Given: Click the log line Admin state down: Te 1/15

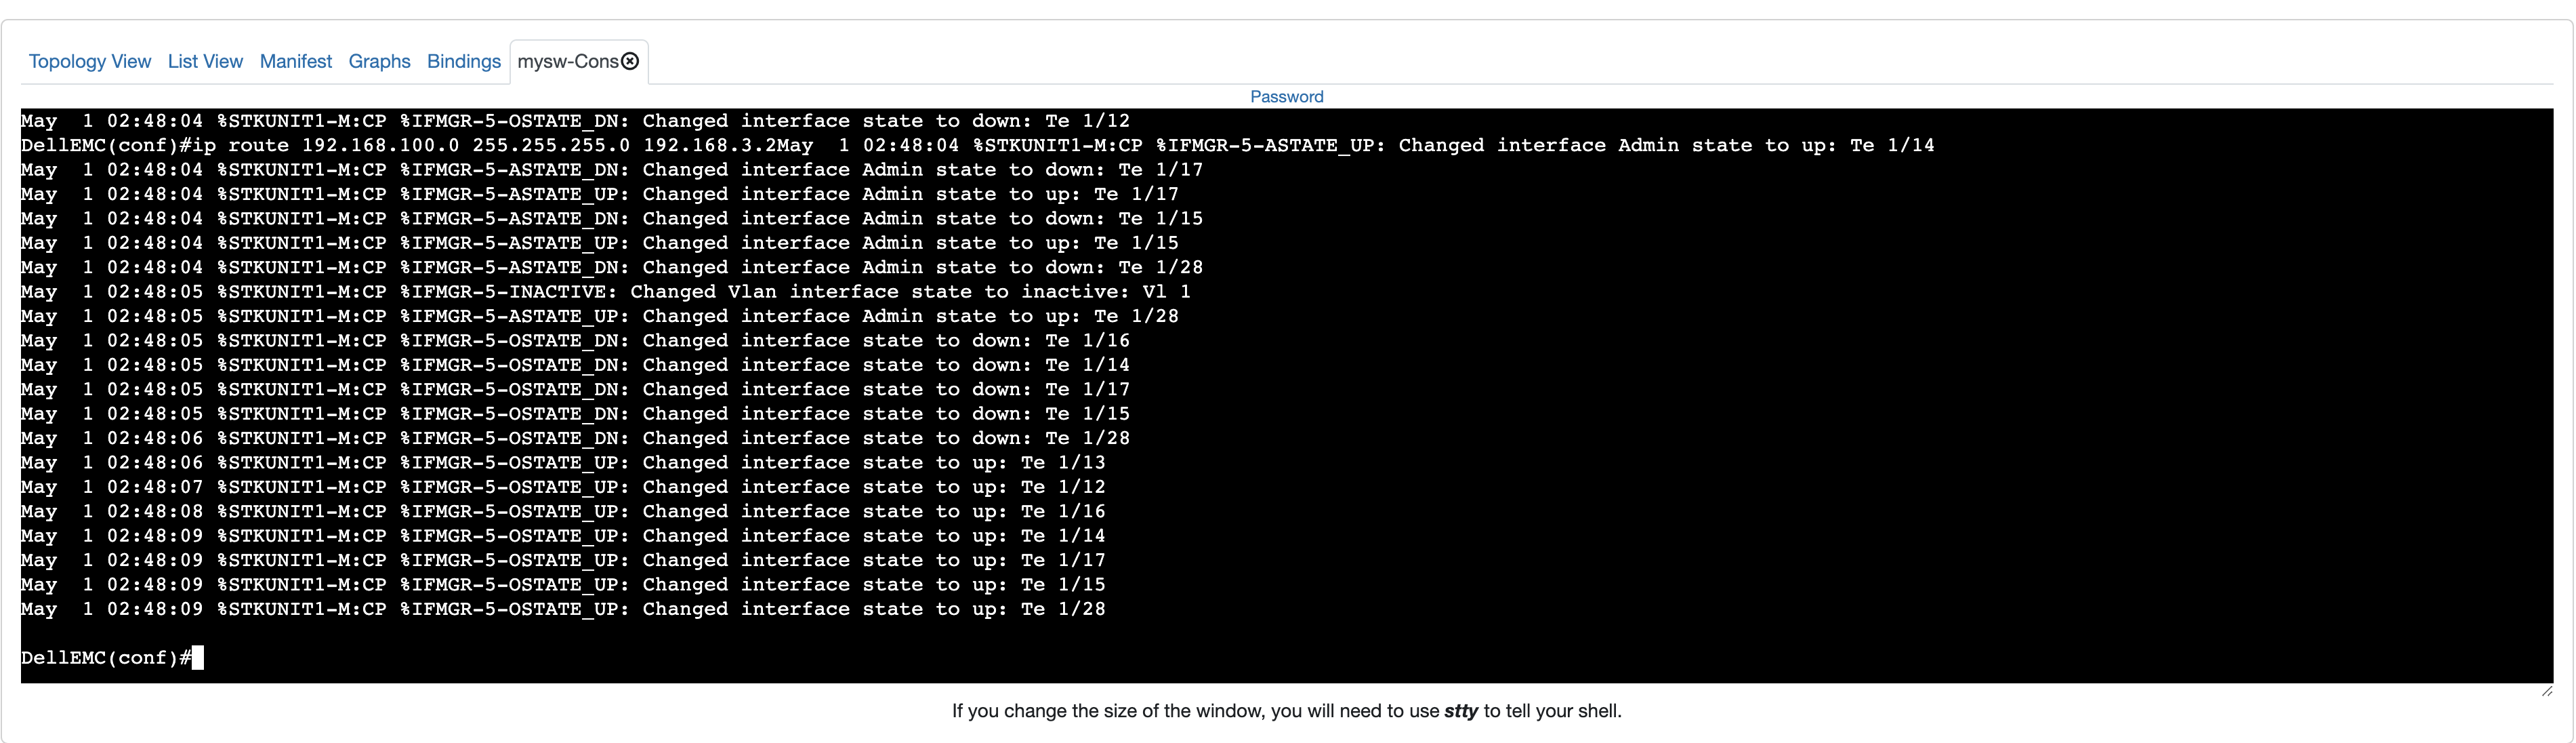Looking at the screenshot, I should [x=612, y=219].
